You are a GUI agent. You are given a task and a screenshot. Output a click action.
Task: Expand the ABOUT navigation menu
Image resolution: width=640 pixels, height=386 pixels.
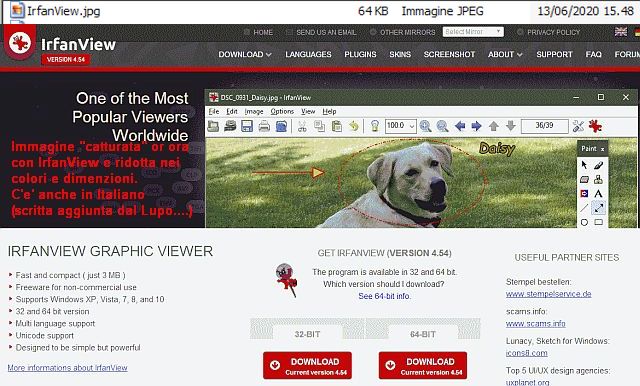point(505,54)
